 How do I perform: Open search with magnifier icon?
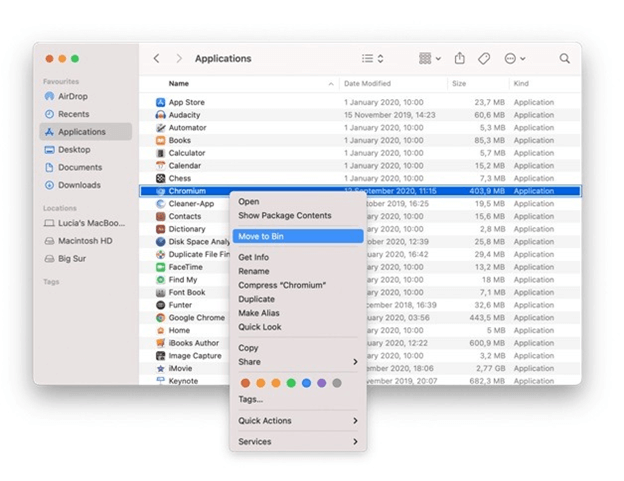564,59
